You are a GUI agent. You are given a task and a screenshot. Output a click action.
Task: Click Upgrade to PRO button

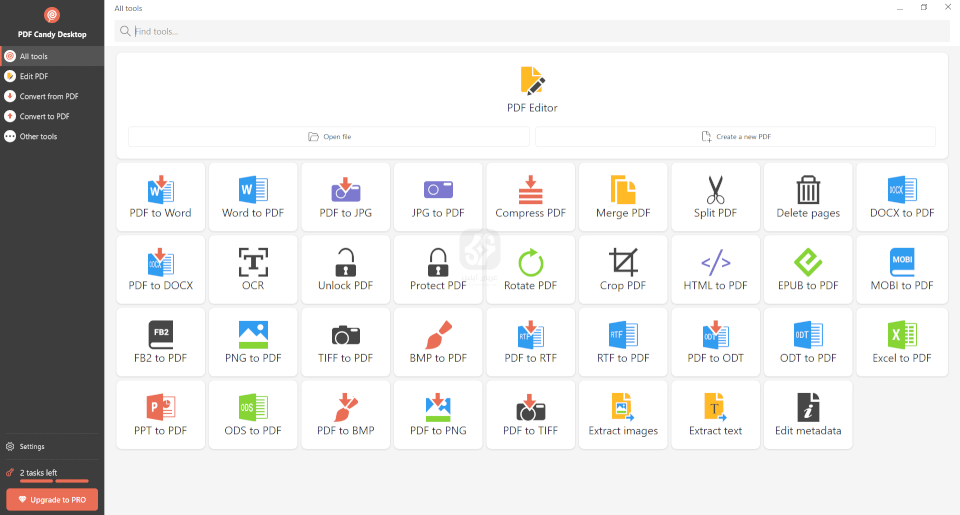pyautogui.click(x=52, y=500)
